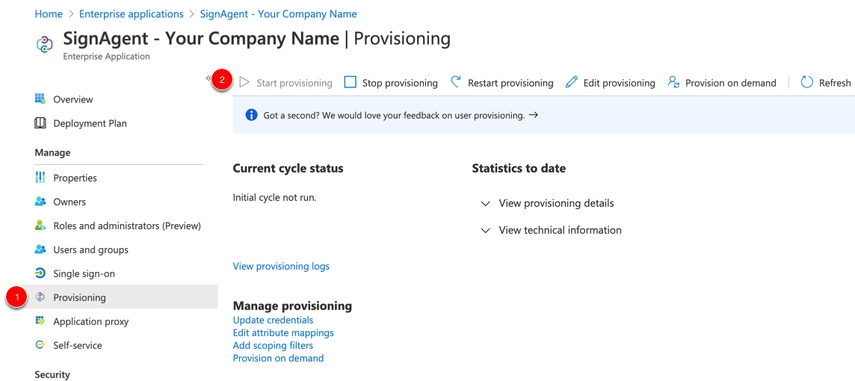Click Refresh toolbar button
The image size is (855, 381).
tap(826, 83)
